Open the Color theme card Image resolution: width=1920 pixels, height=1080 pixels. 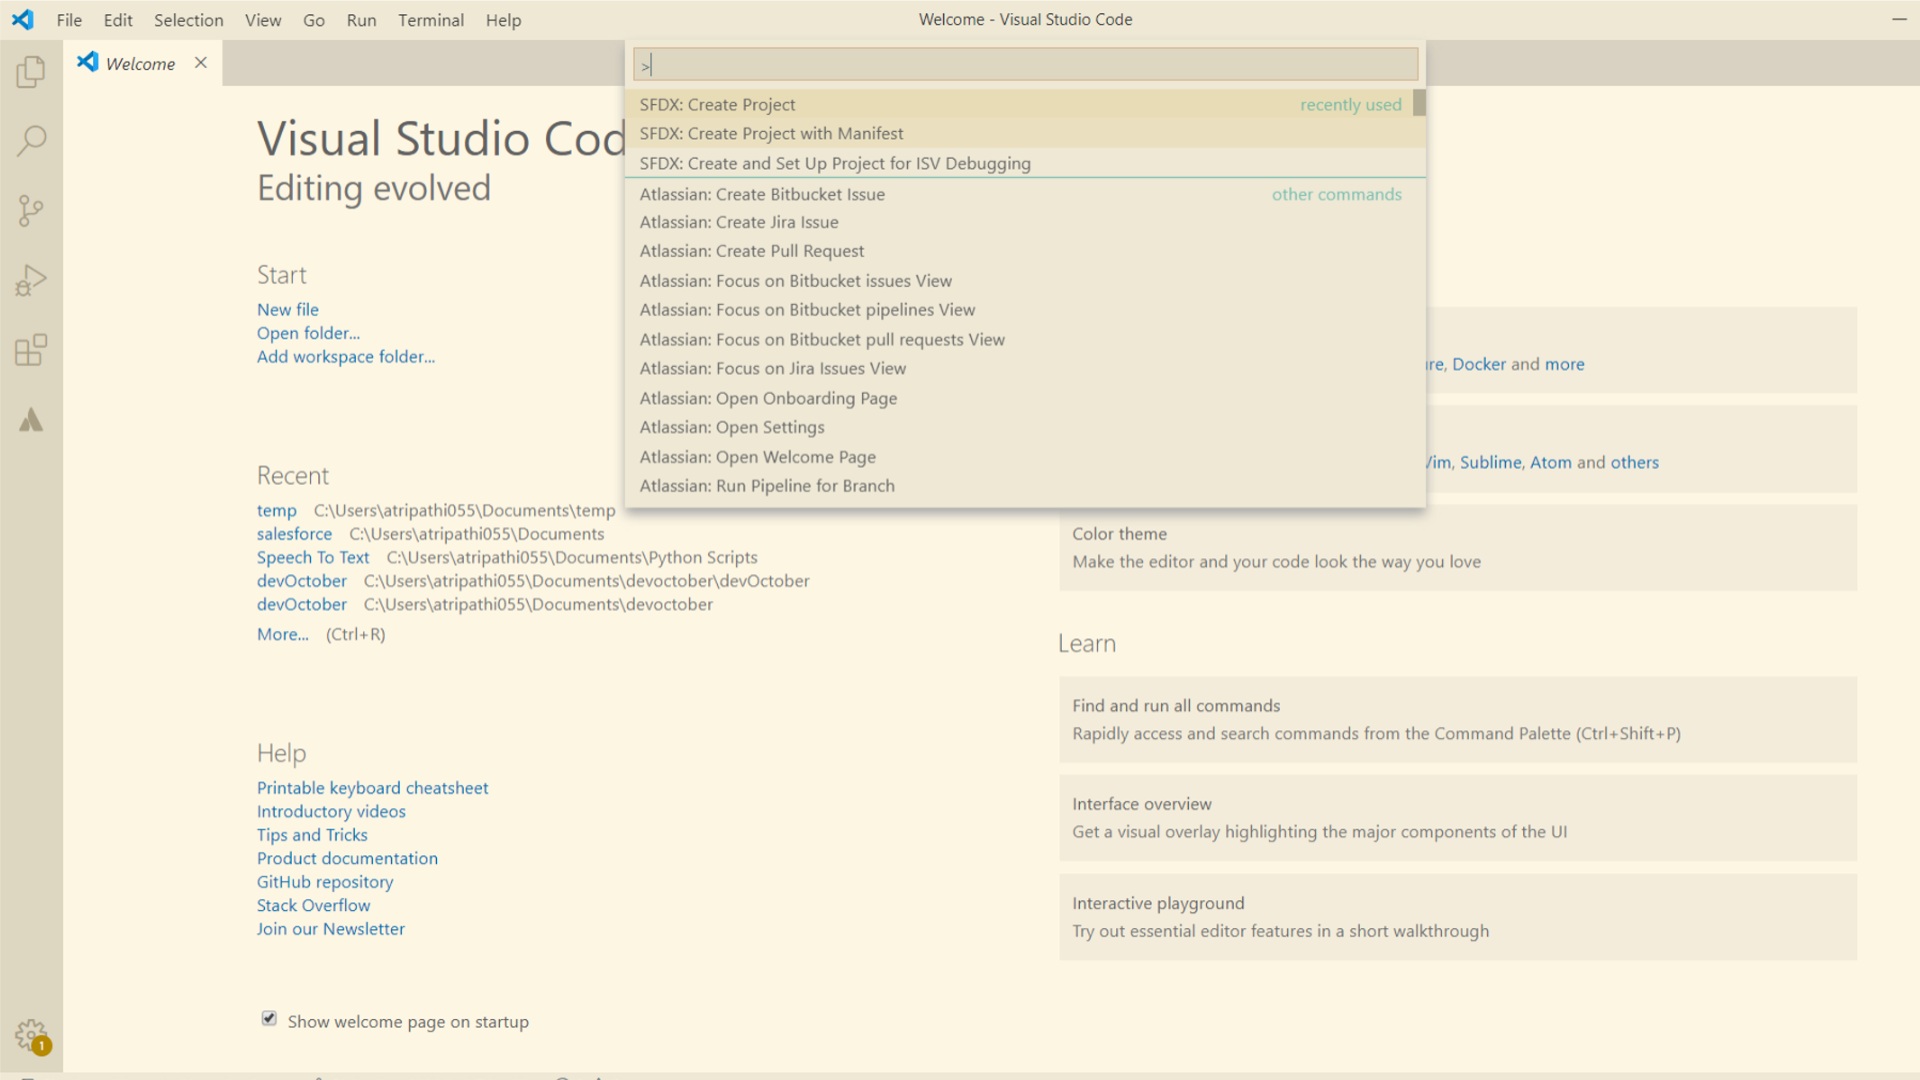1458,548
